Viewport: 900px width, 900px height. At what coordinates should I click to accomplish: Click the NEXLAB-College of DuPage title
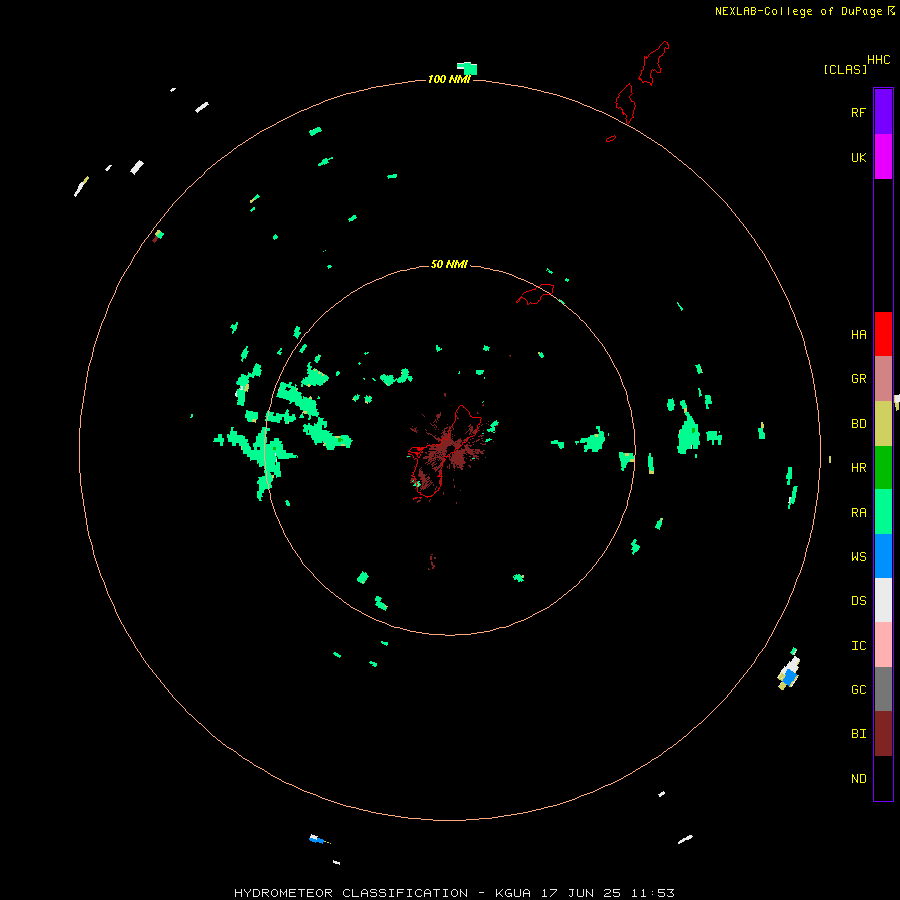coord(798,11)
